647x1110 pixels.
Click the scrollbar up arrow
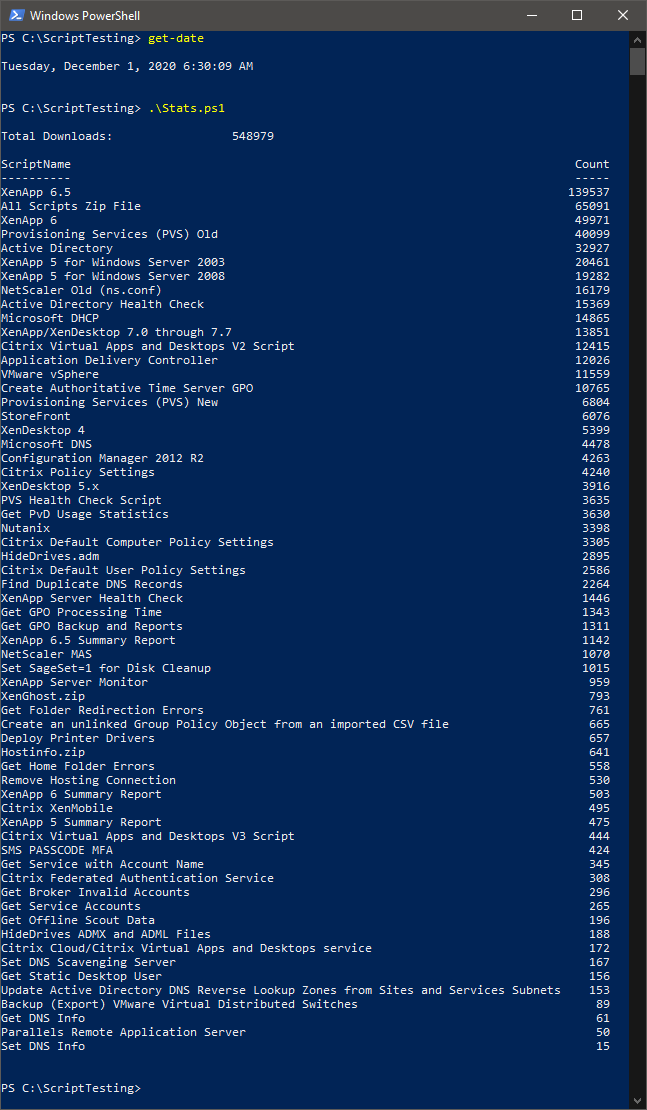pos(637,39)
